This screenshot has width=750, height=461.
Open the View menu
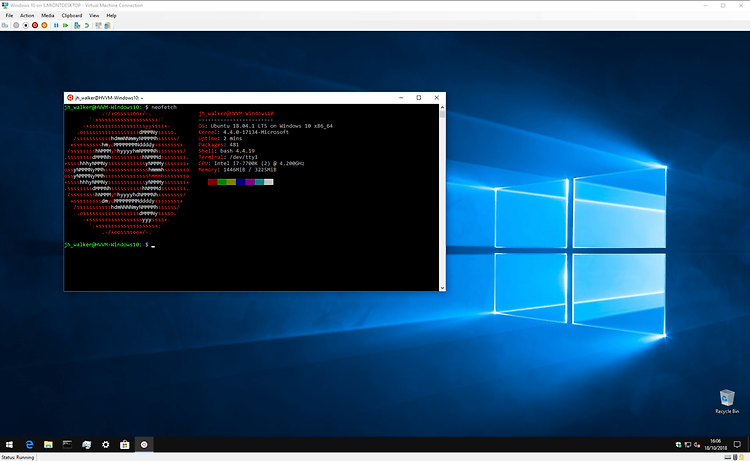94,15
